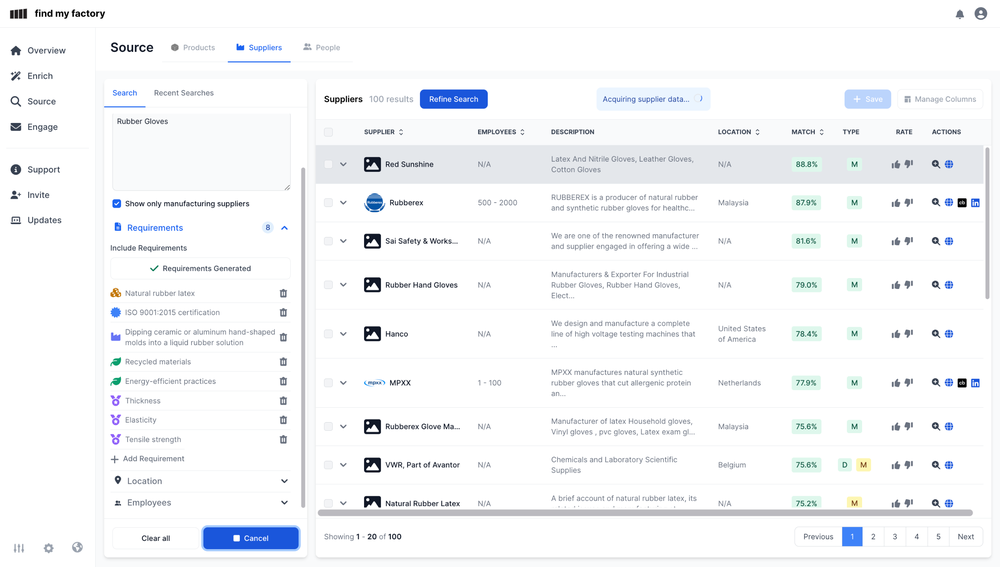Go to the Next results page
This screenshot has width=1000, height=567.
[966, 536]
